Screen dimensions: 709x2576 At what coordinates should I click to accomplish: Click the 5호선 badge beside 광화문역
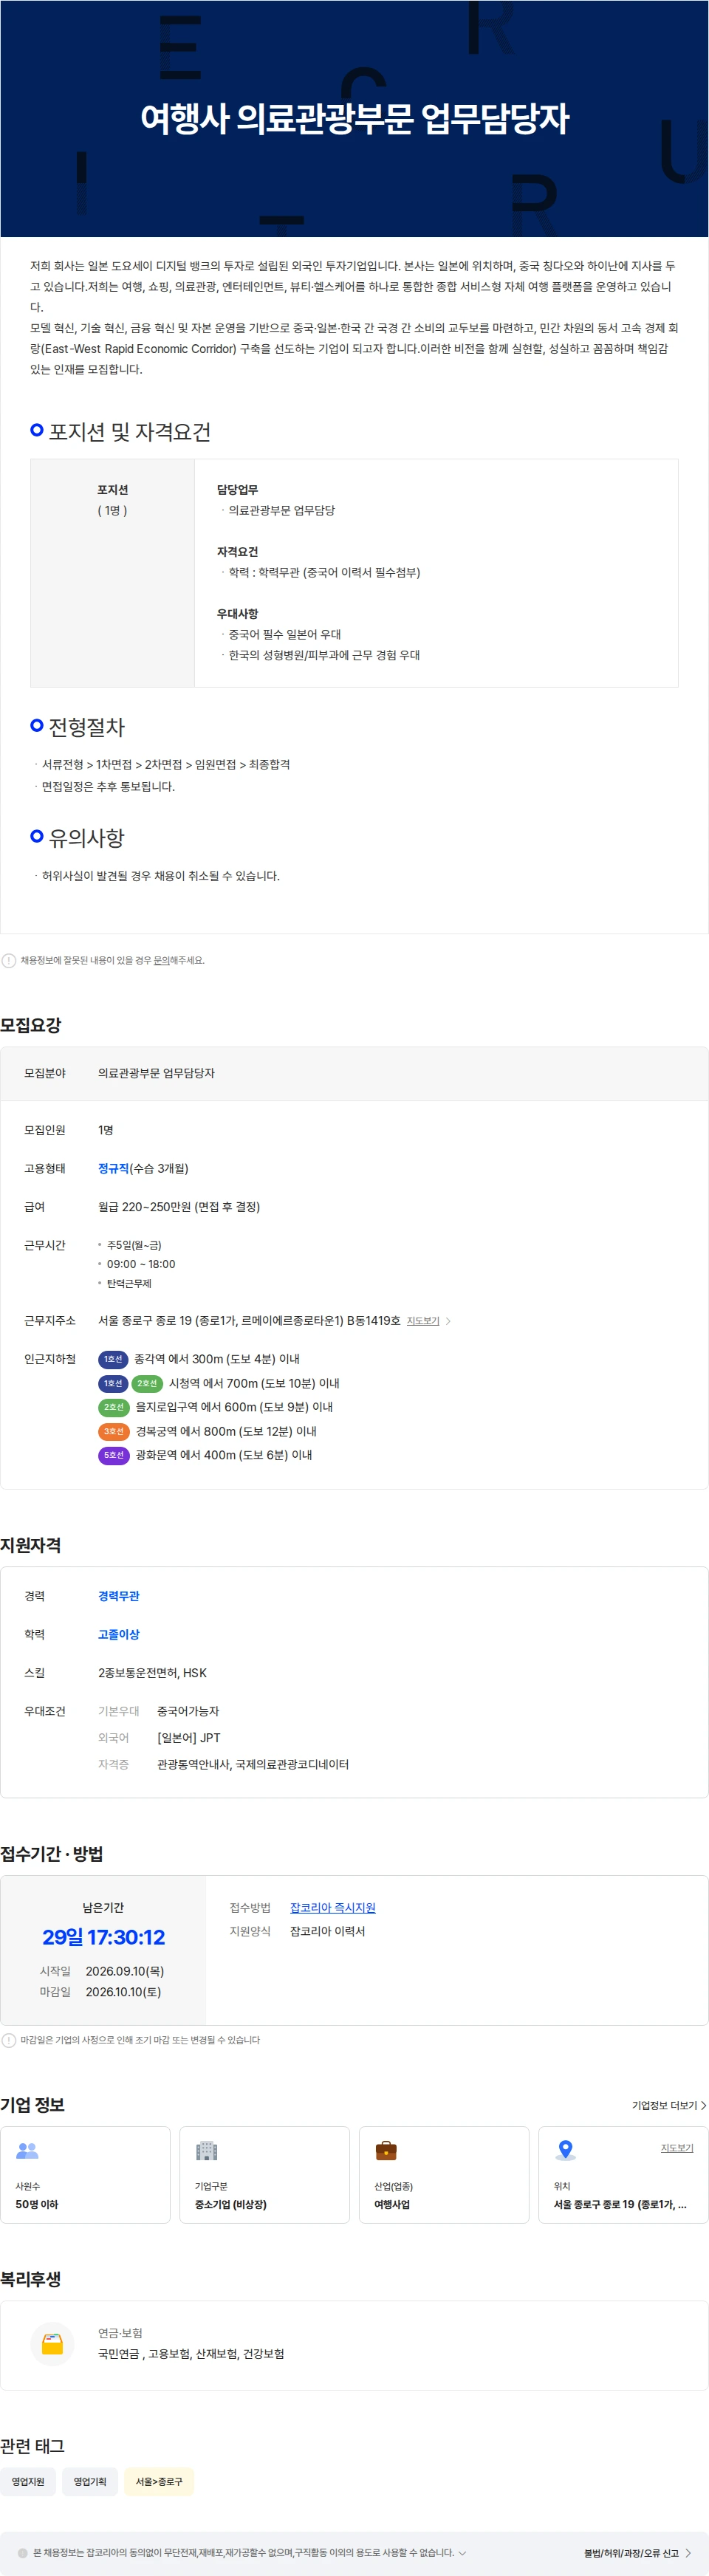tap(114, 1455)
